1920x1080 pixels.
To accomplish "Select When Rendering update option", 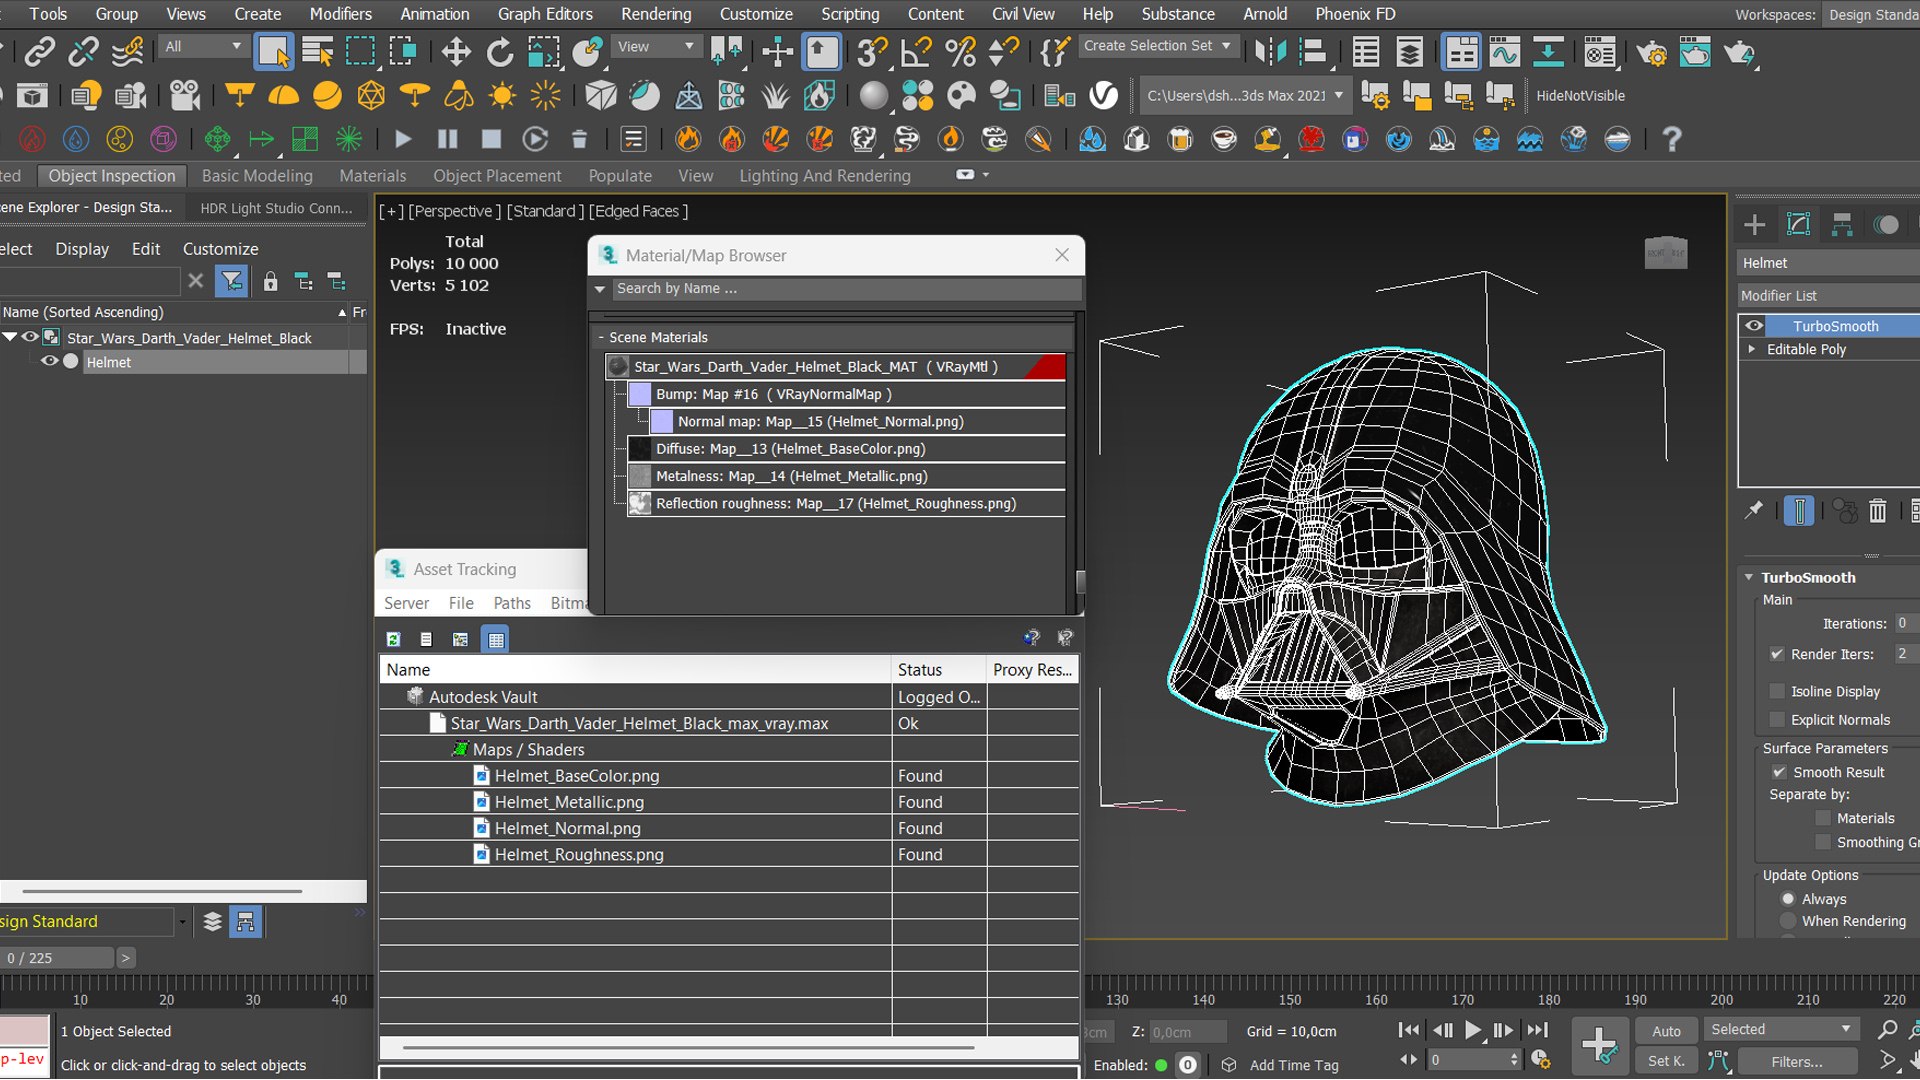I will click(1788, 921).
